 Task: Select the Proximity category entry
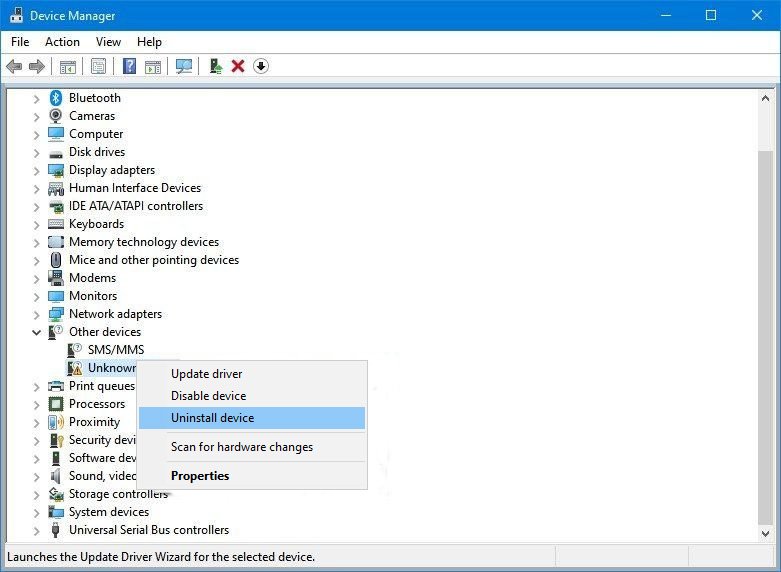pos(94,422)
